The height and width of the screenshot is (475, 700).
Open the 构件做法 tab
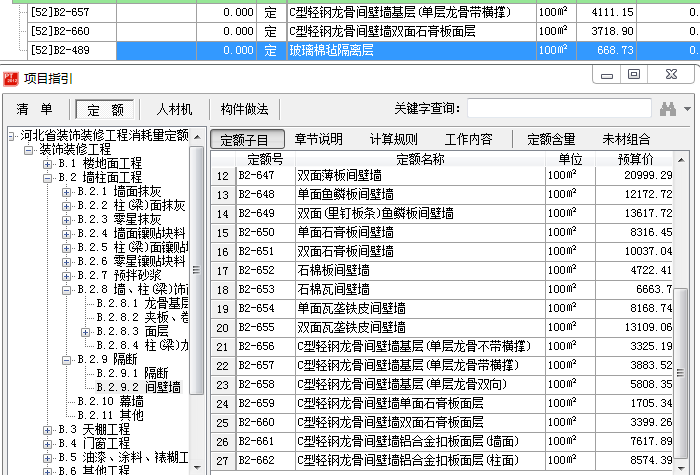point(245,109)
